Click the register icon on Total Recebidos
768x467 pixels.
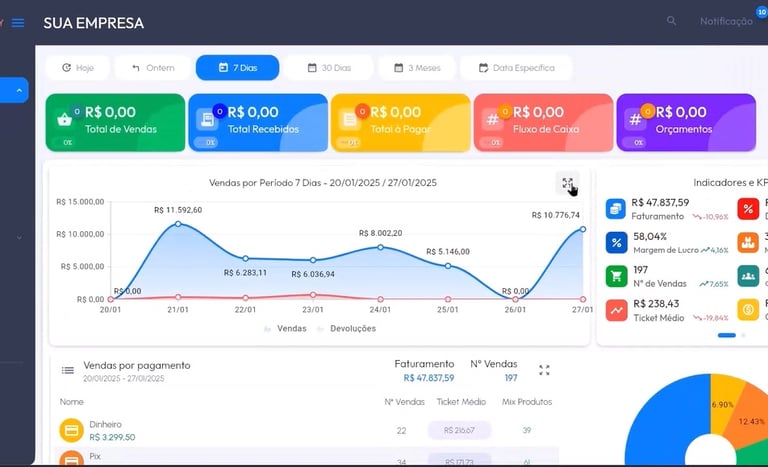207,120
